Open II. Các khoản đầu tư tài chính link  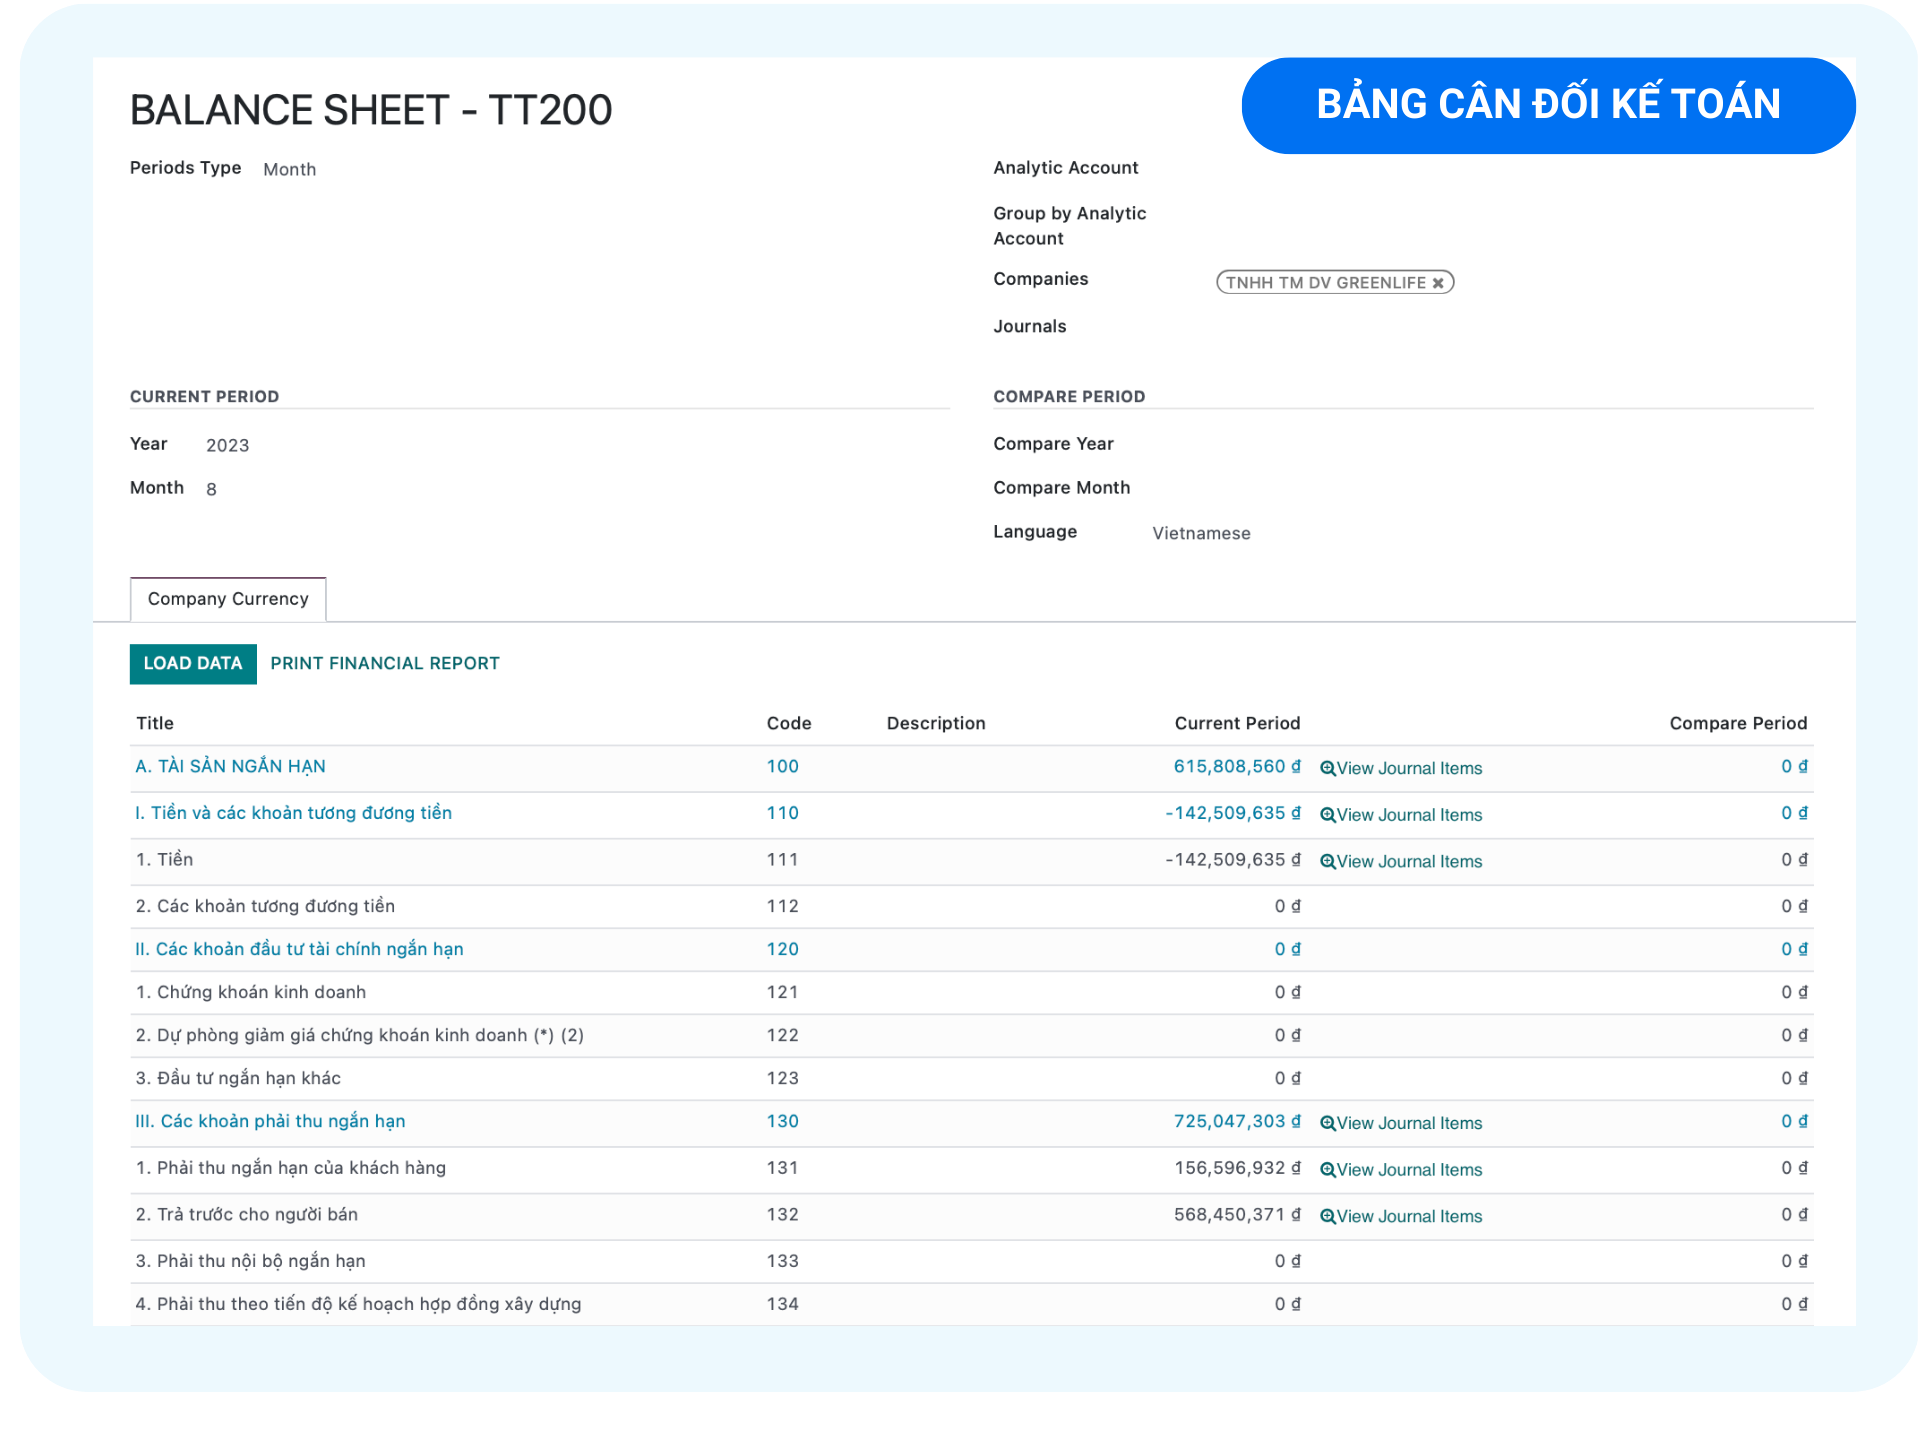coord(299,950)
